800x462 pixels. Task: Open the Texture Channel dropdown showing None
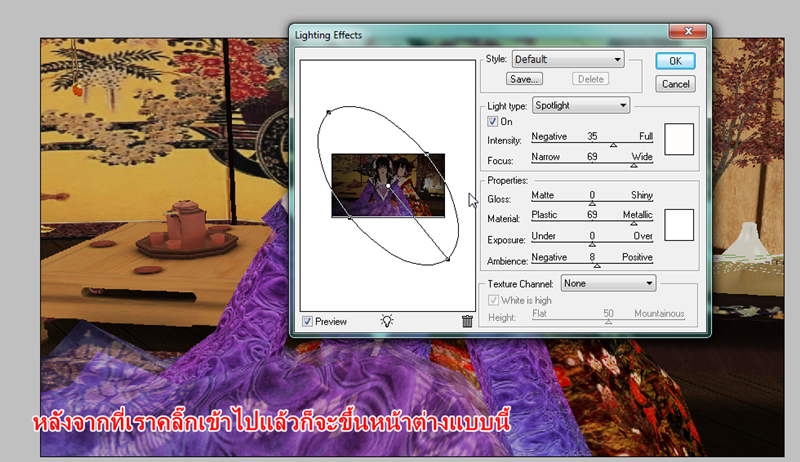609,283
